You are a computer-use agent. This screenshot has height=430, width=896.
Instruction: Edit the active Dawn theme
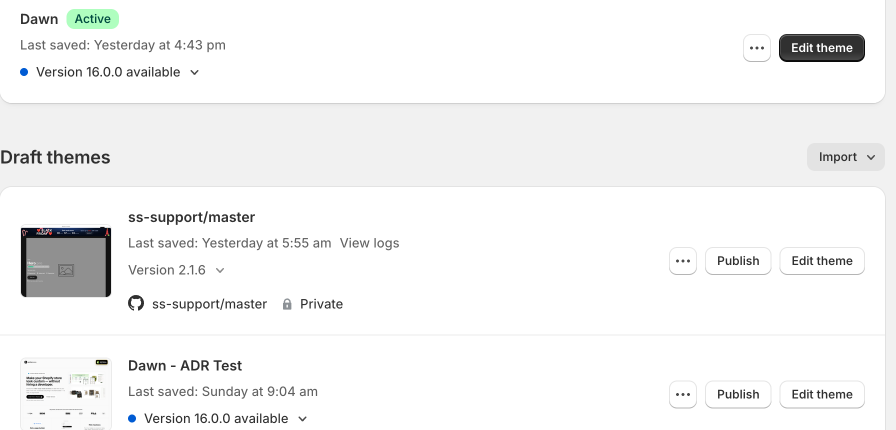822,48
